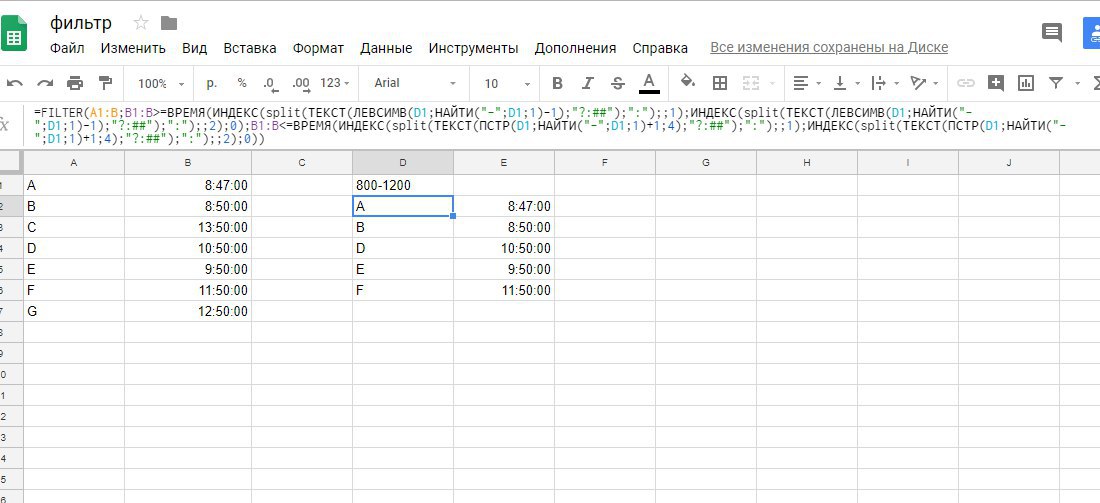The width and height of the screenshot is (1100, 503).
Task: Open the Файл menu
Action: pos(67,48)
